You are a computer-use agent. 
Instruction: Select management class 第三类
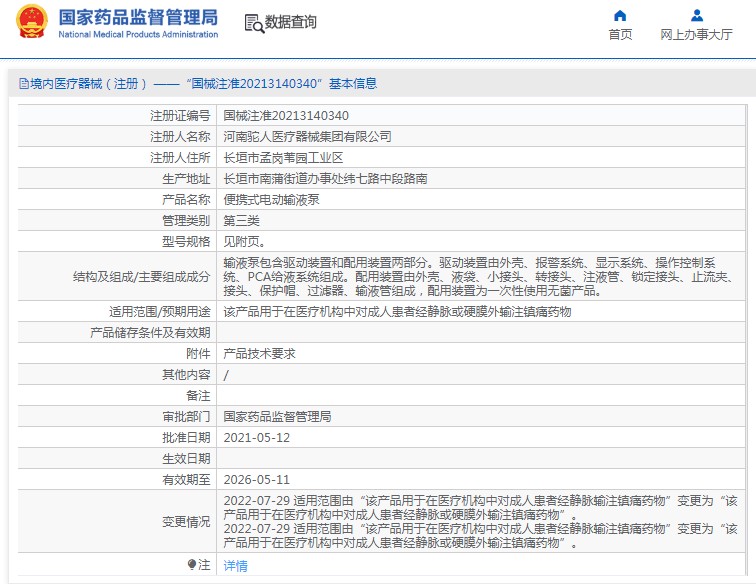pyautogui.click(x=241, y=221)
